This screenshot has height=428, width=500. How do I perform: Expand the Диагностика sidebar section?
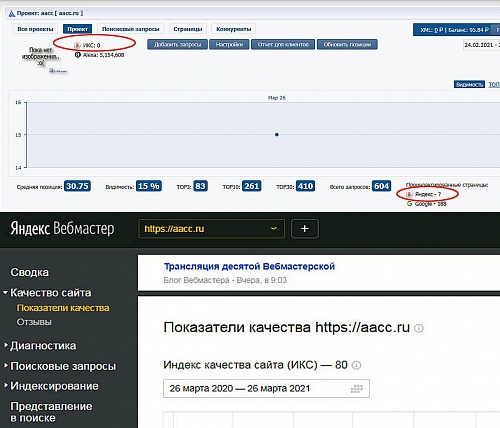point(6,345)
